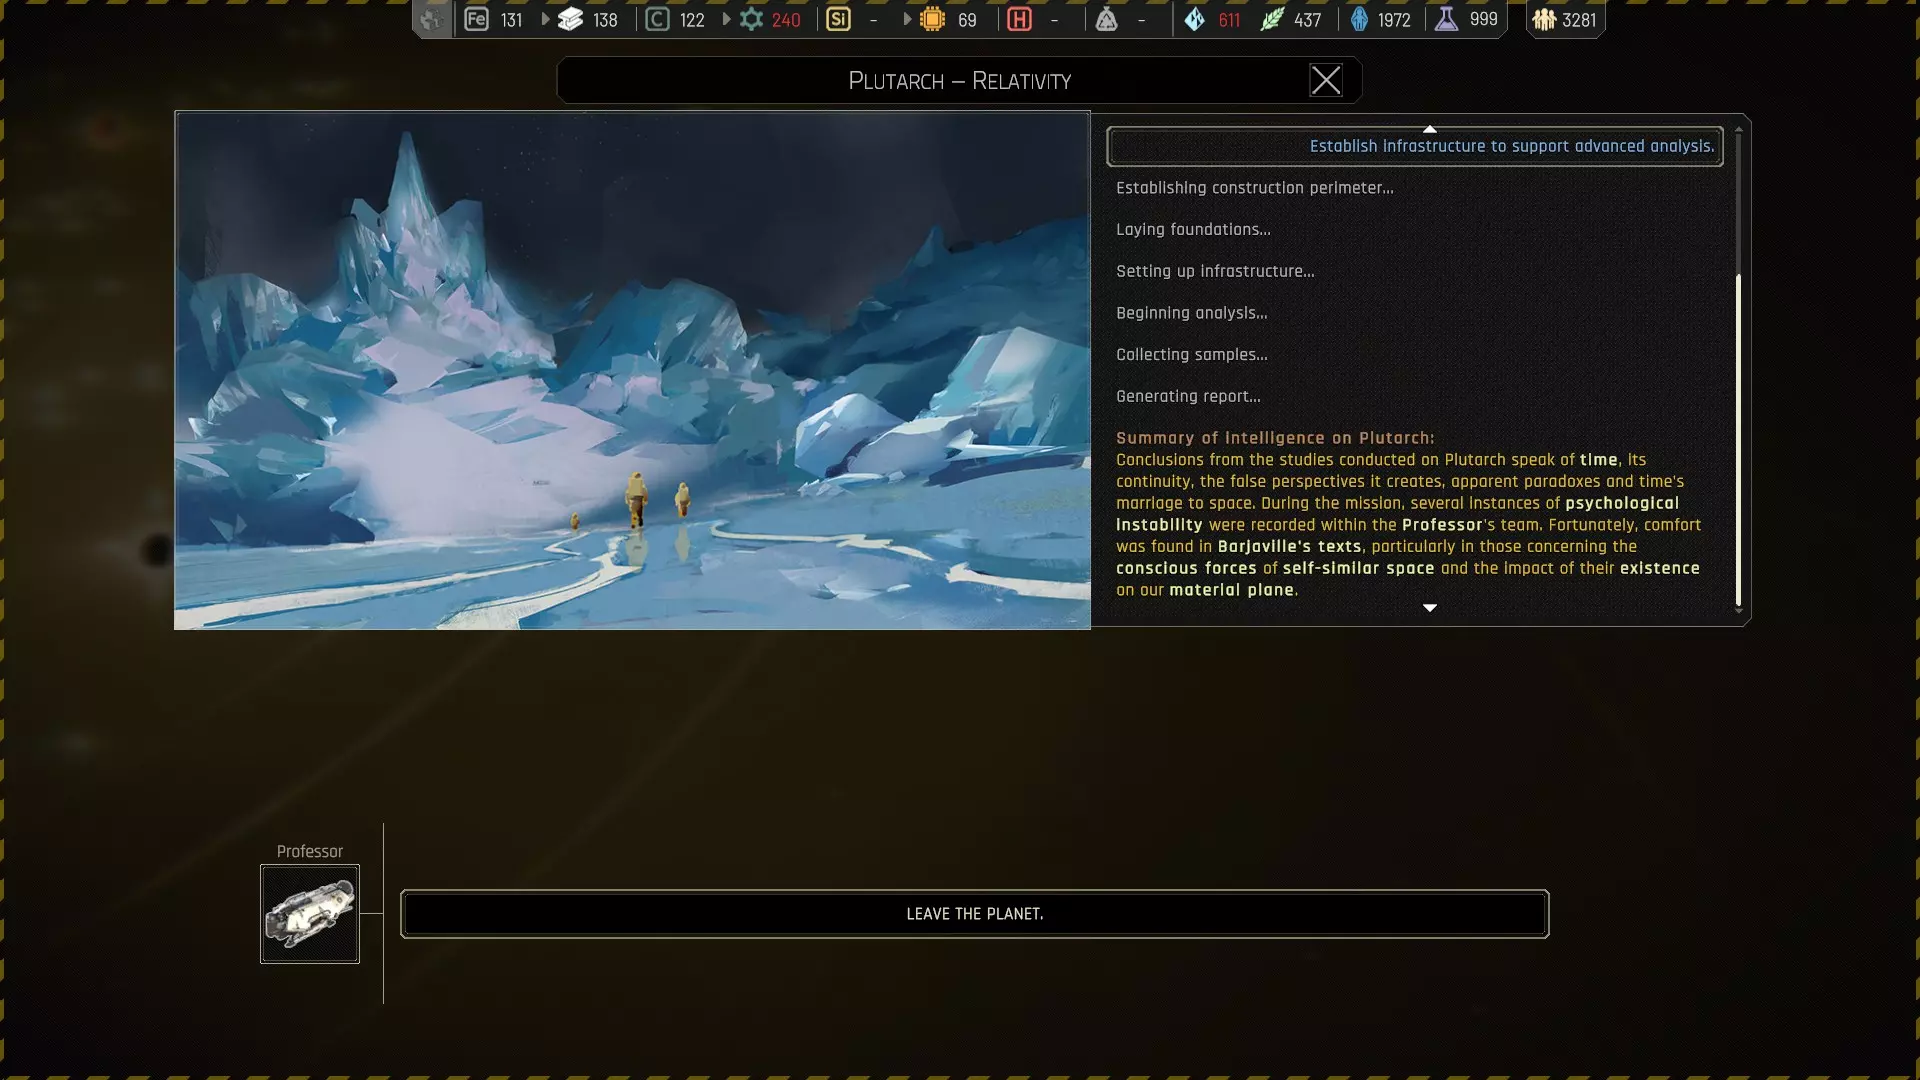Click the Hydrogen (H) resource icon

pyautogui.click(x=1019, y=19)
